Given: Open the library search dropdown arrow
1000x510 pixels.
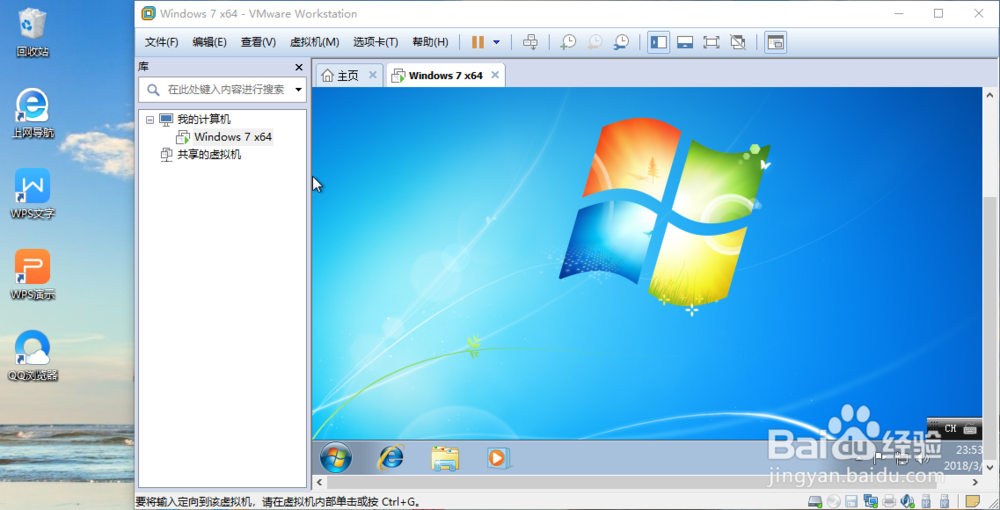Looking at the screenshot, I should (x=298, y=90).
